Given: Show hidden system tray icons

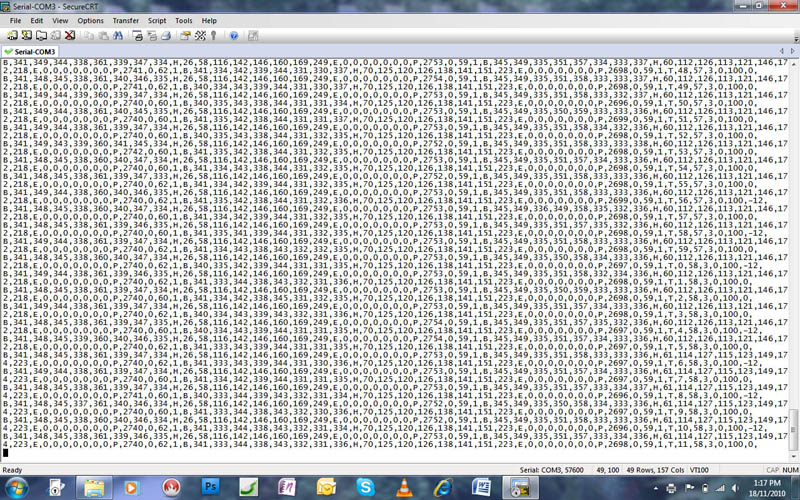Looking at the screenshot, I should coord(657,488).
